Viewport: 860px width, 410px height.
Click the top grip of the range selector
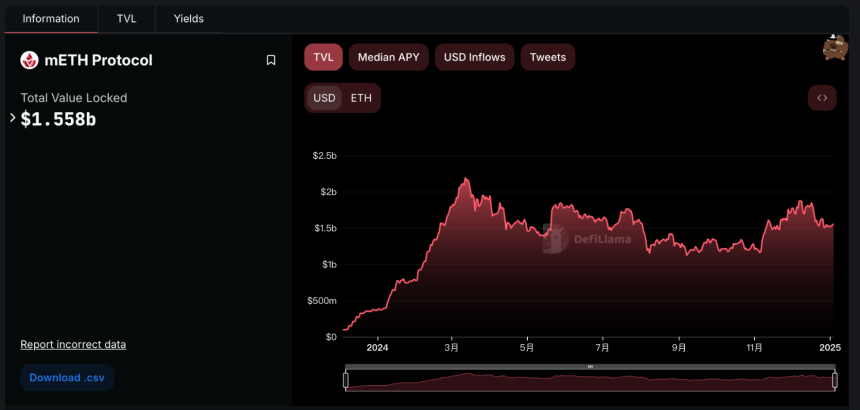pos(590,366)
